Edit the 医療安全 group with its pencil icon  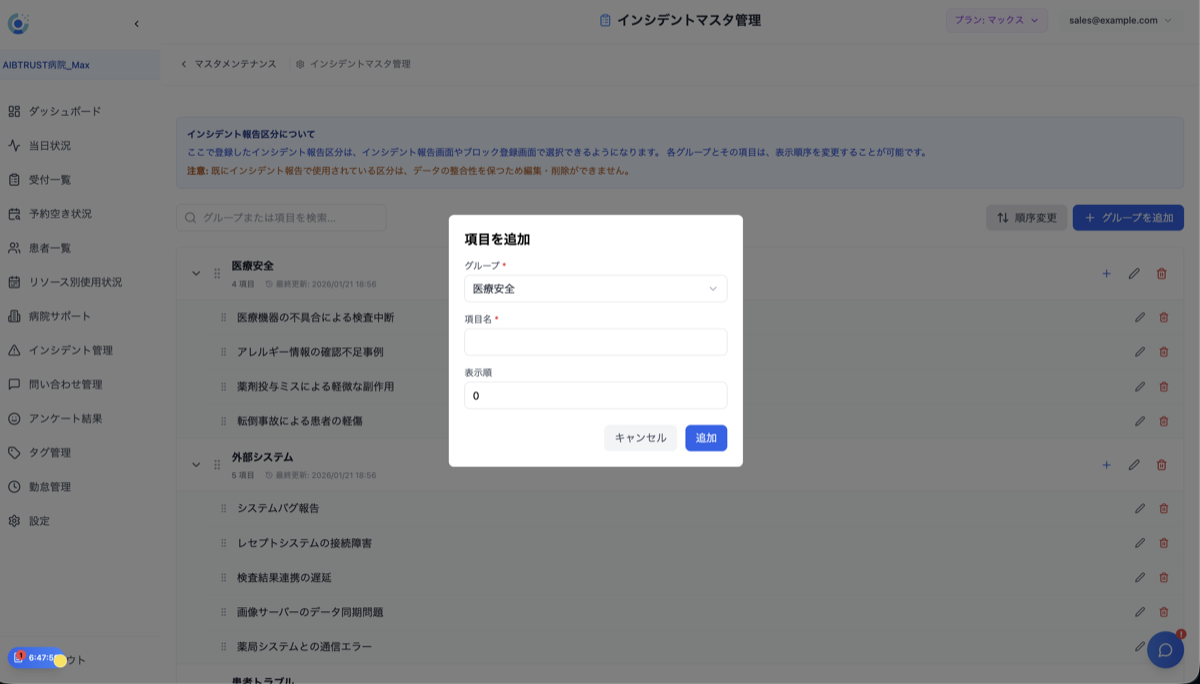(x=1135, y=272)
